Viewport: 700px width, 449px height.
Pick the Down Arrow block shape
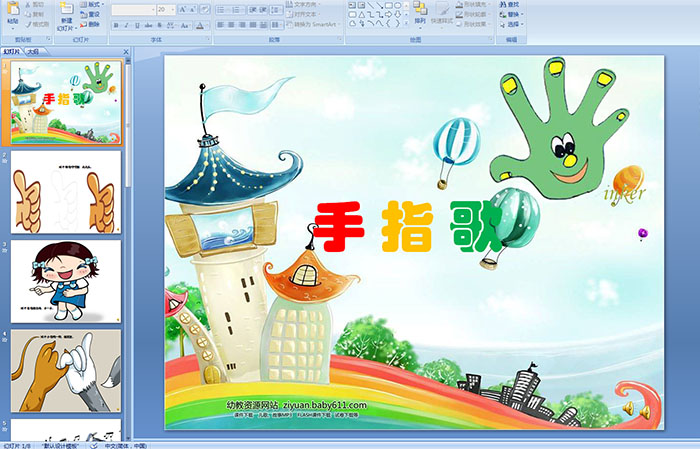(397, 15)
